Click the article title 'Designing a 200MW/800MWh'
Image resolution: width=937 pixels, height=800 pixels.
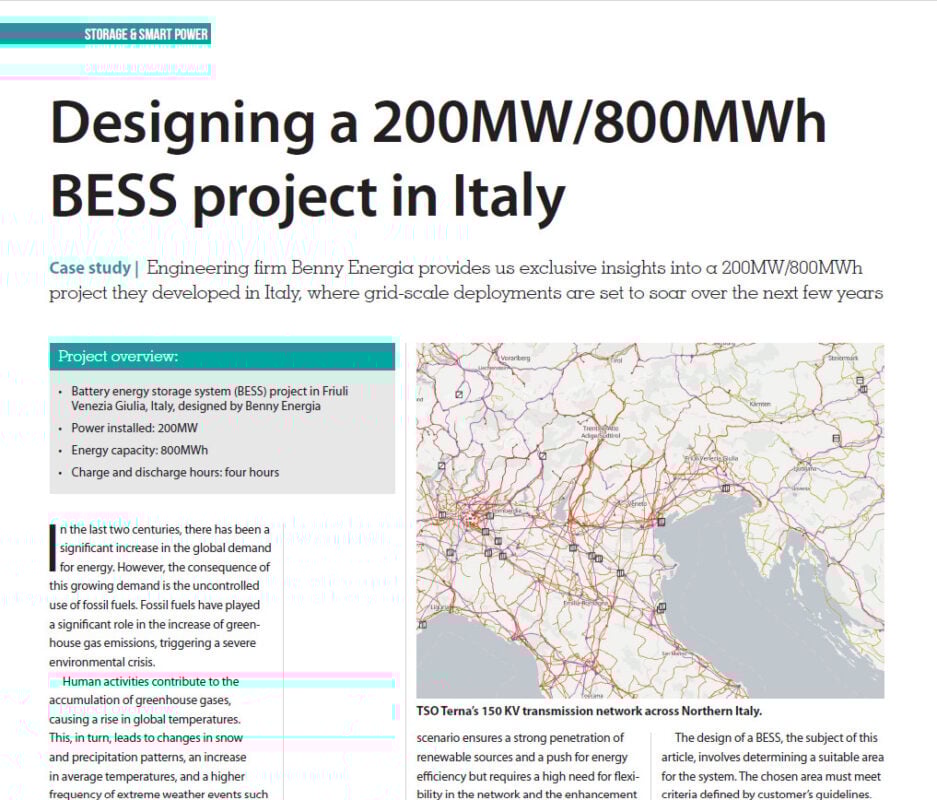(439, 124)
